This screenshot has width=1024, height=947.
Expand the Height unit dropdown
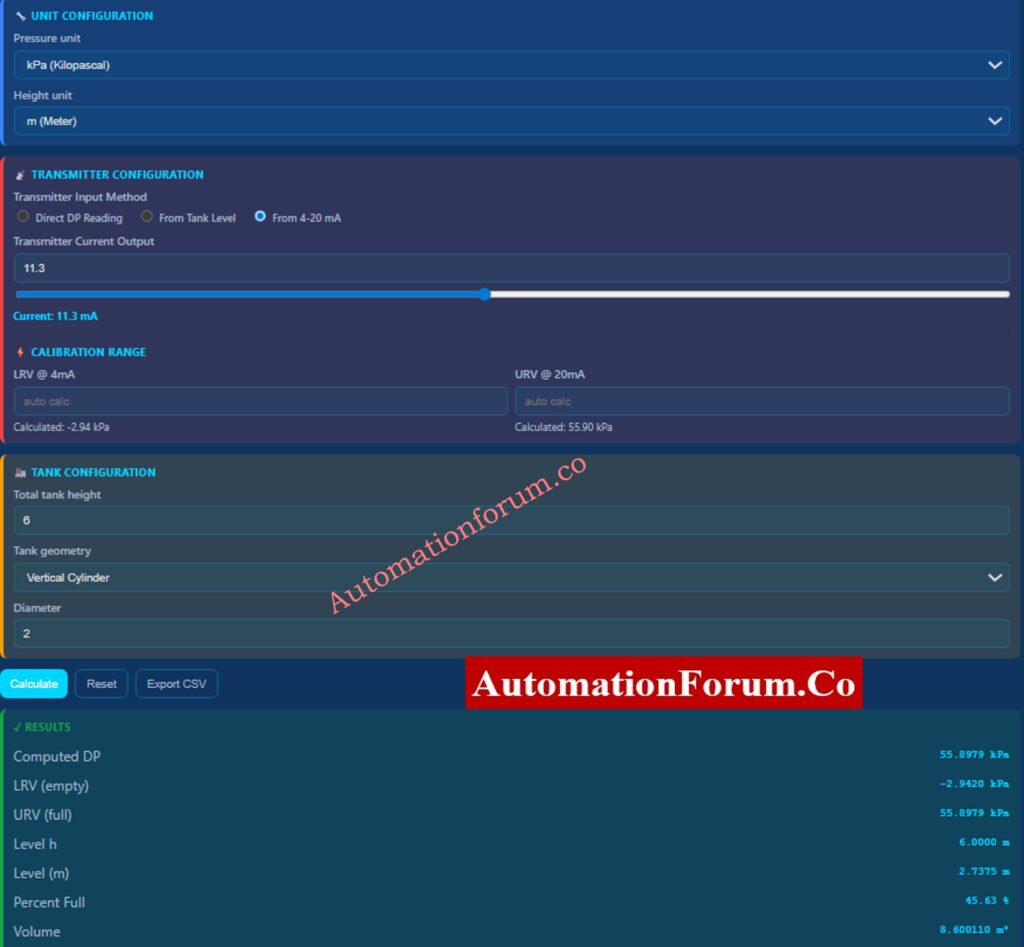pyautogui.click(x=511, y=121)
